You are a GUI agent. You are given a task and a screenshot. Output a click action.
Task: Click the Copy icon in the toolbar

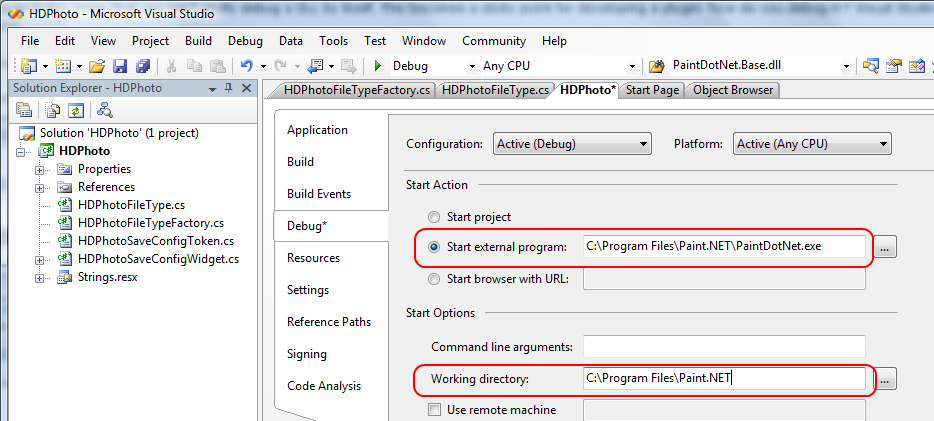point(194,66)
